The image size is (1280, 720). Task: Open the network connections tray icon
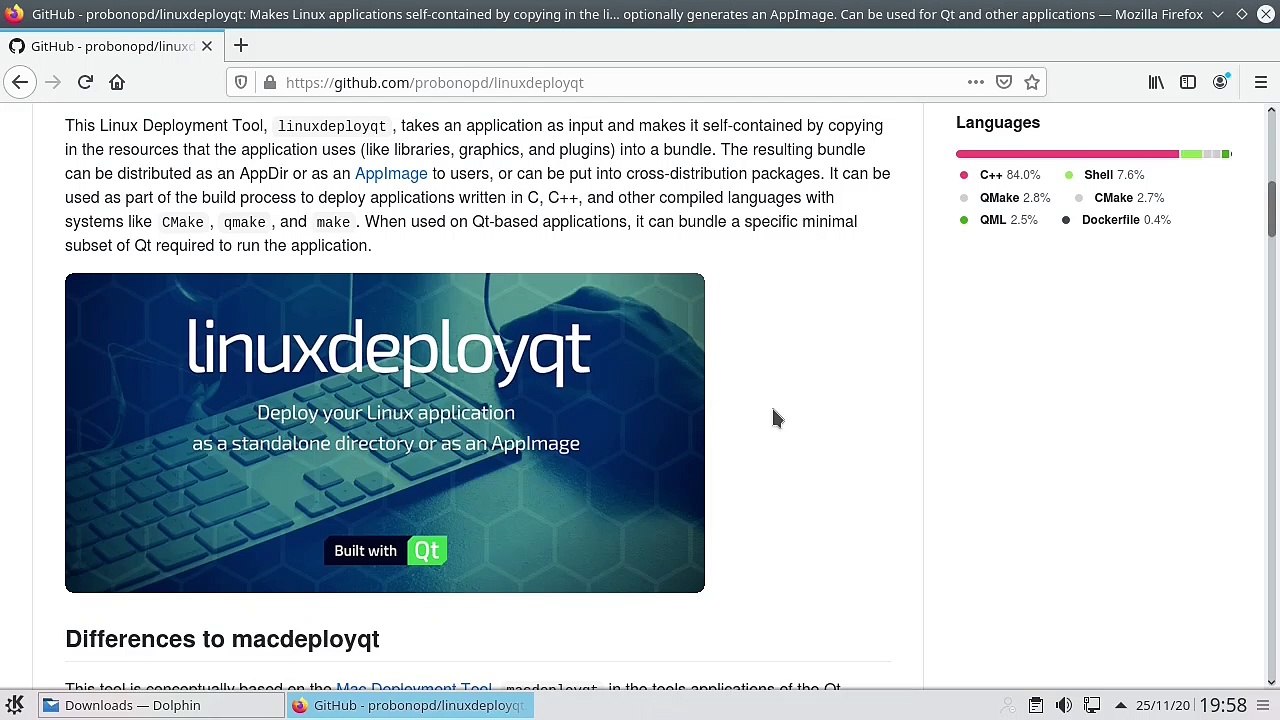tap(1092, 705)
